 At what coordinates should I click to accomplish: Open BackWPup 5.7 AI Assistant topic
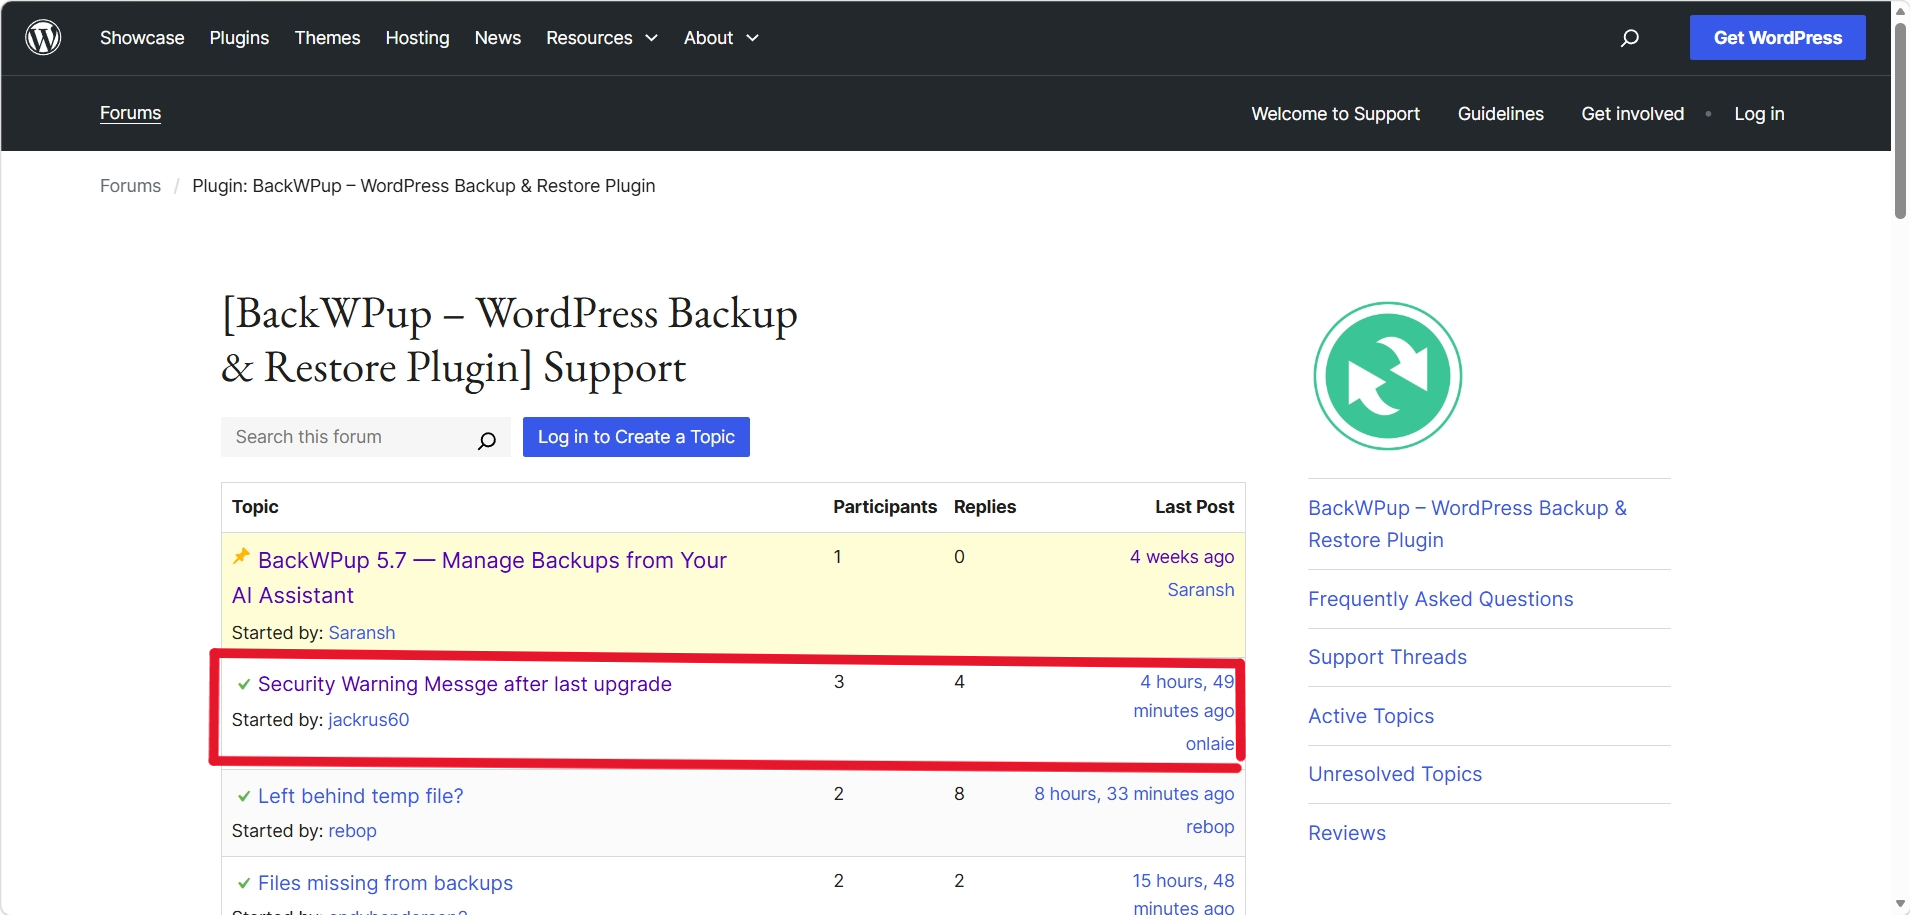tap(480, 578)
